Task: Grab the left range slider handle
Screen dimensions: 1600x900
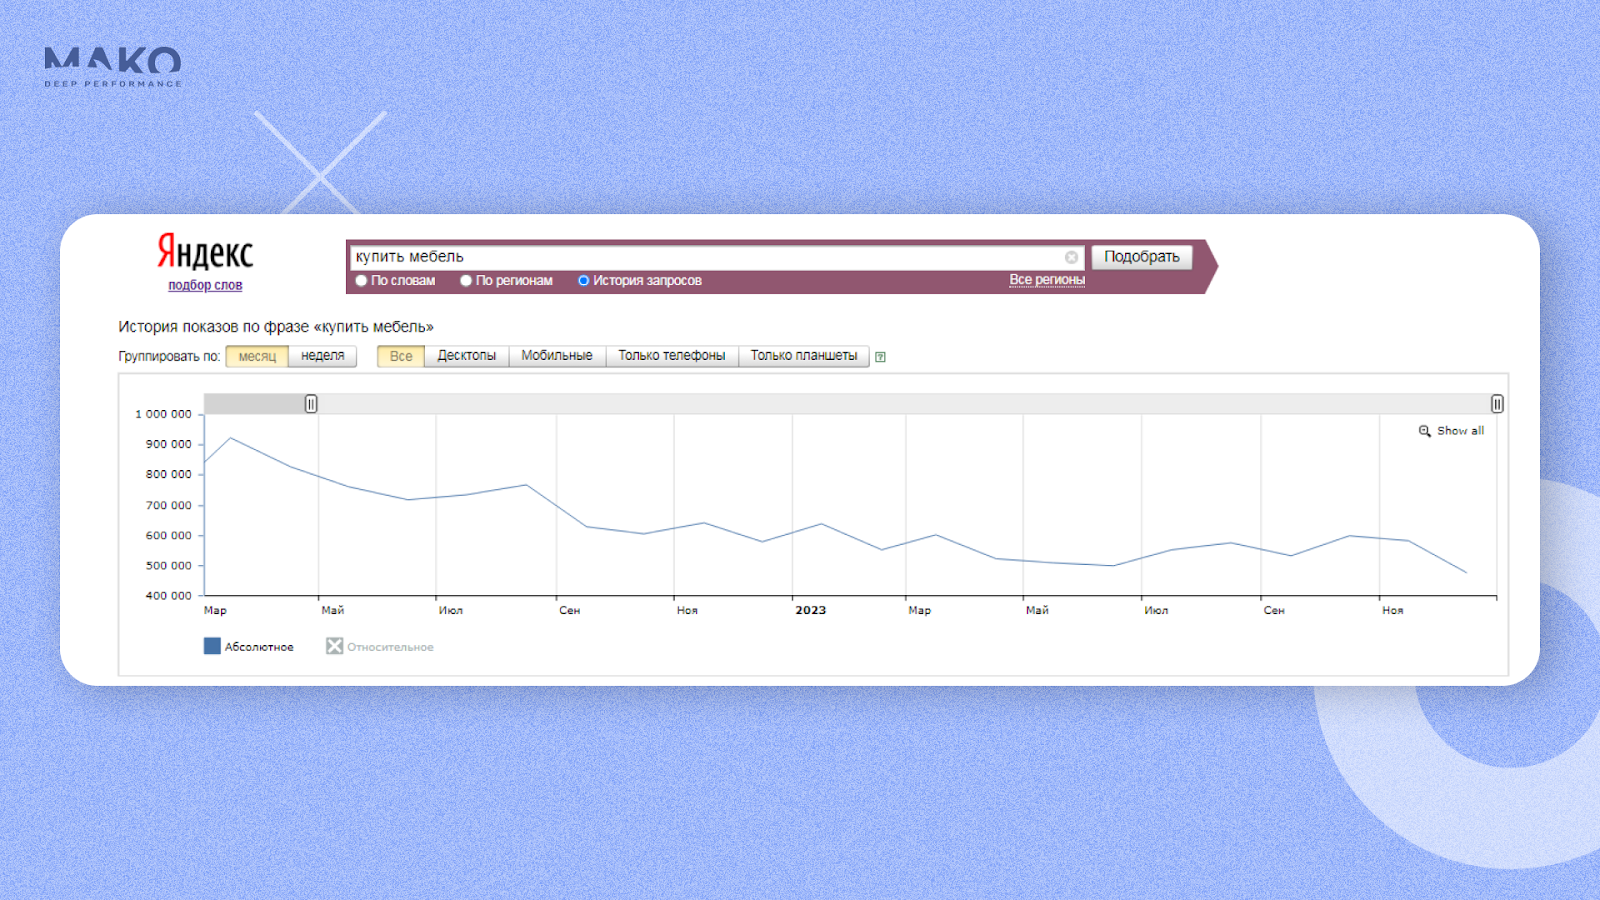Action: [x=311, y=404]
